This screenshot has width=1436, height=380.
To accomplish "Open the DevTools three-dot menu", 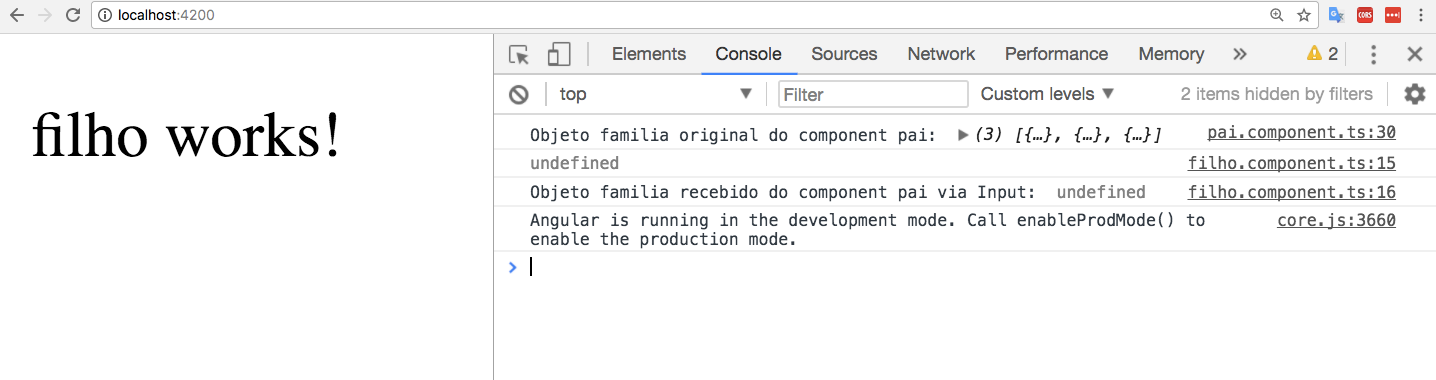I will pyautogui.click(x=1373, y=54).
